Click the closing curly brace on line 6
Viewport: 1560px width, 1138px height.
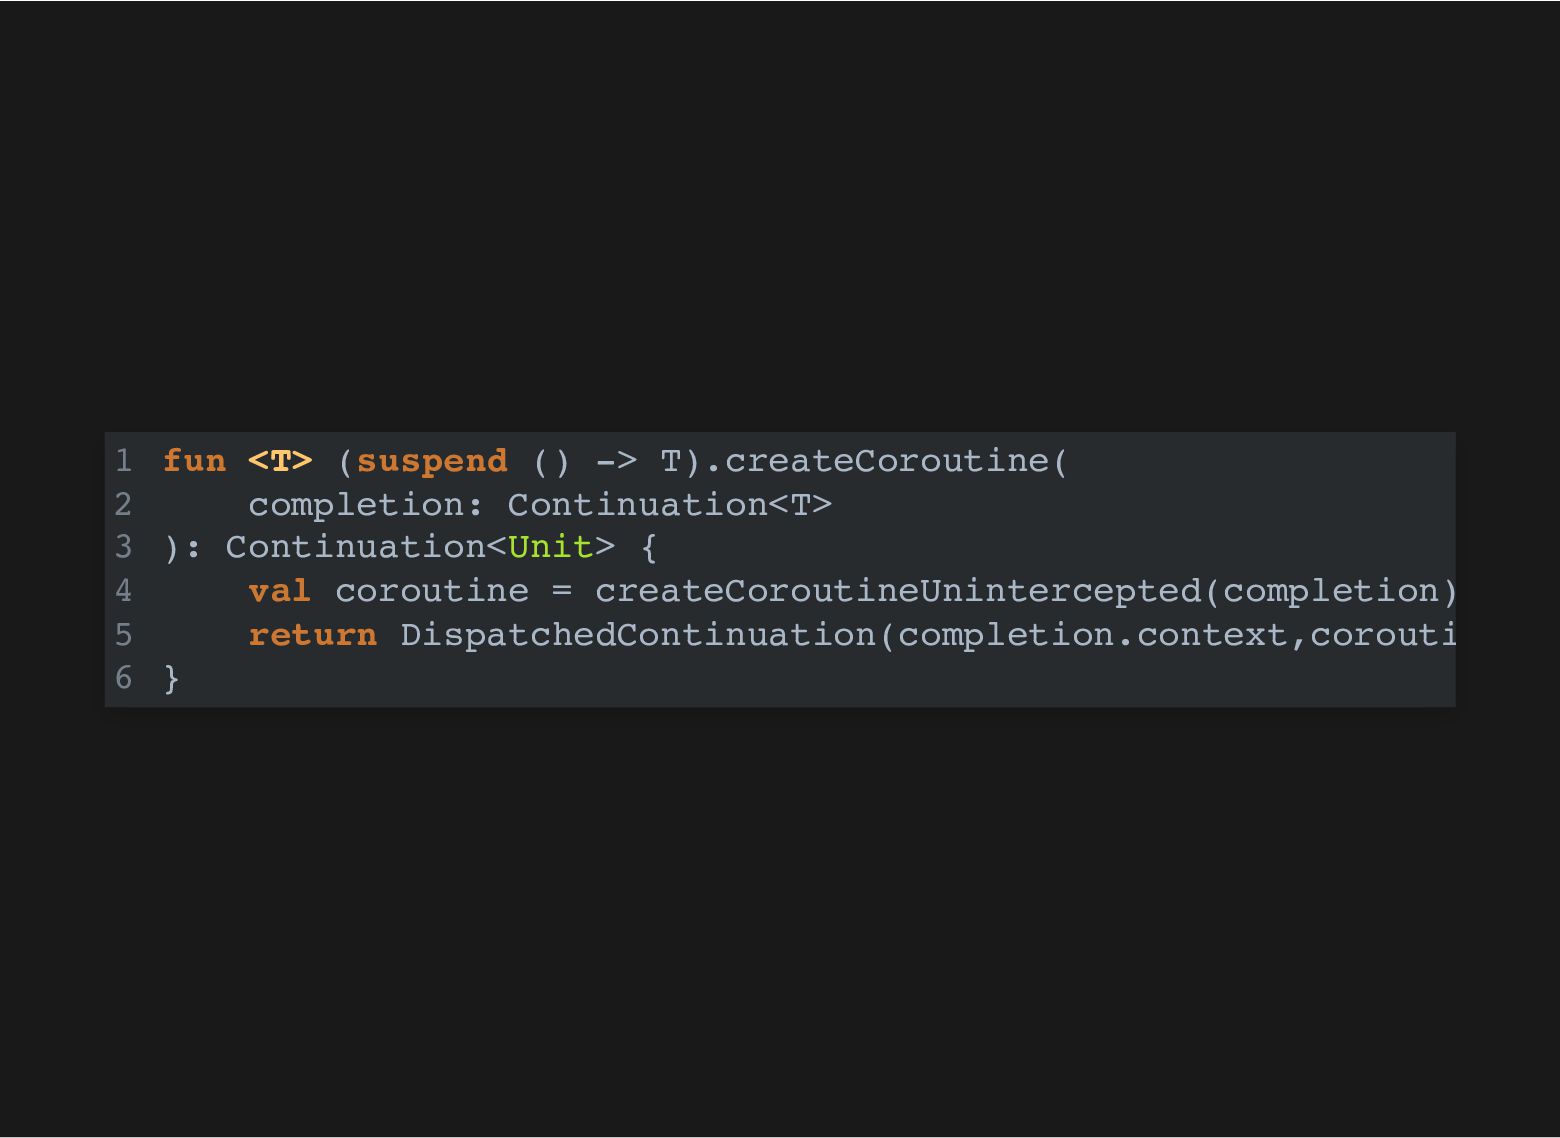172,679
